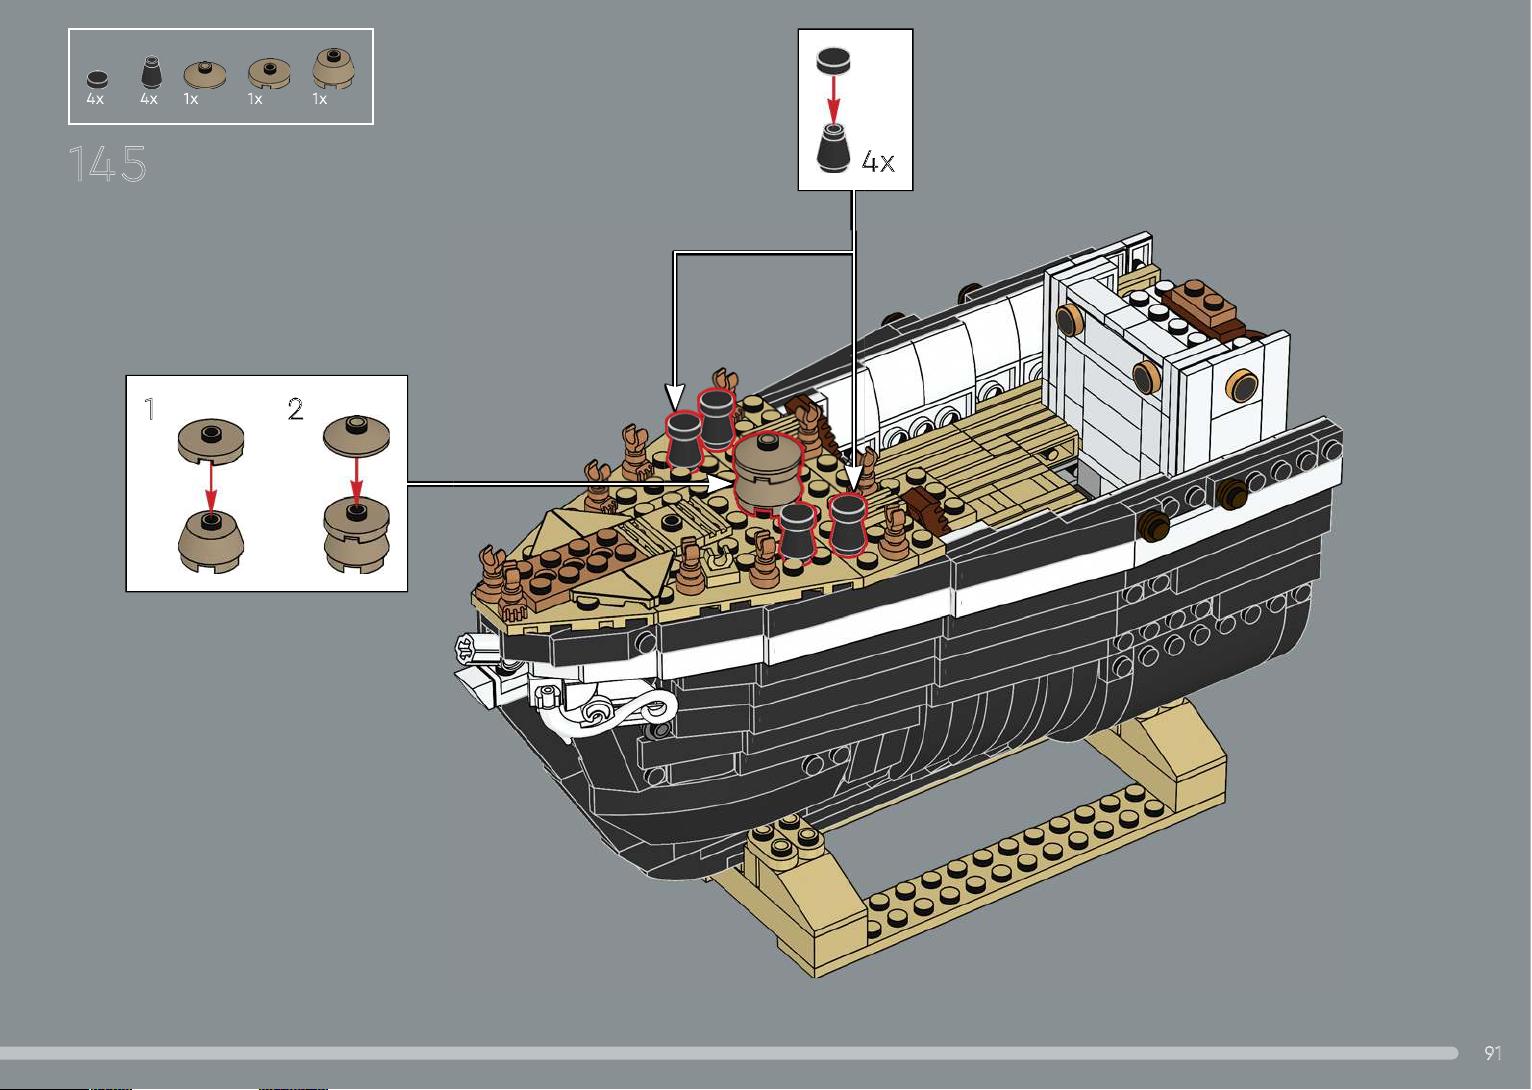Pick the thin tan dish piece in the parts list
1532x1090 pixels.
tap(205, 74)
